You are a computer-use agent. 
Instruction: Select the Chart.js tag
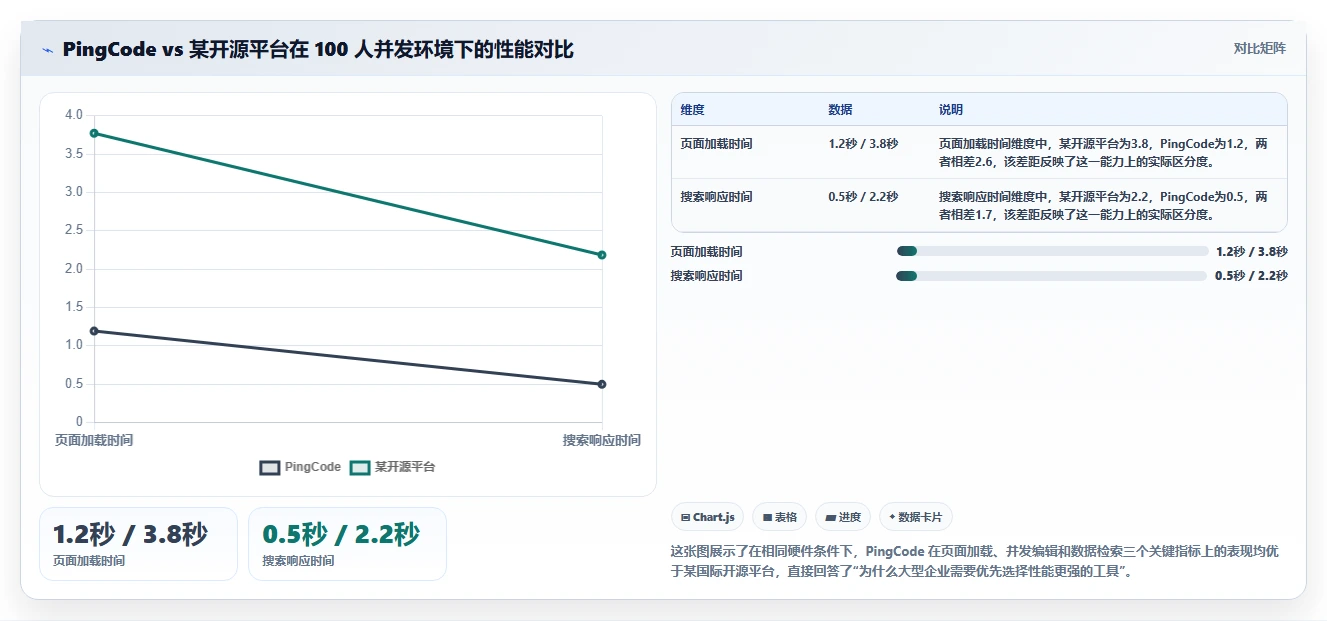pyautogui.click(x=707, y=517)
